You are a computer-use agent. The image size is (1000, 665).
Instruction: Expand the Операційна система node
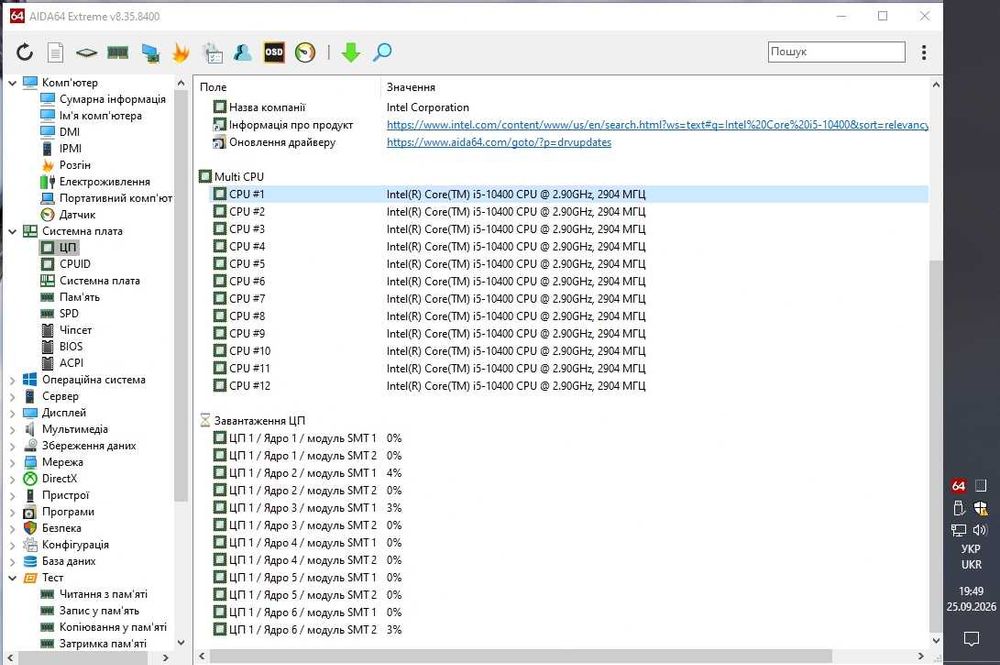(12, 380)
